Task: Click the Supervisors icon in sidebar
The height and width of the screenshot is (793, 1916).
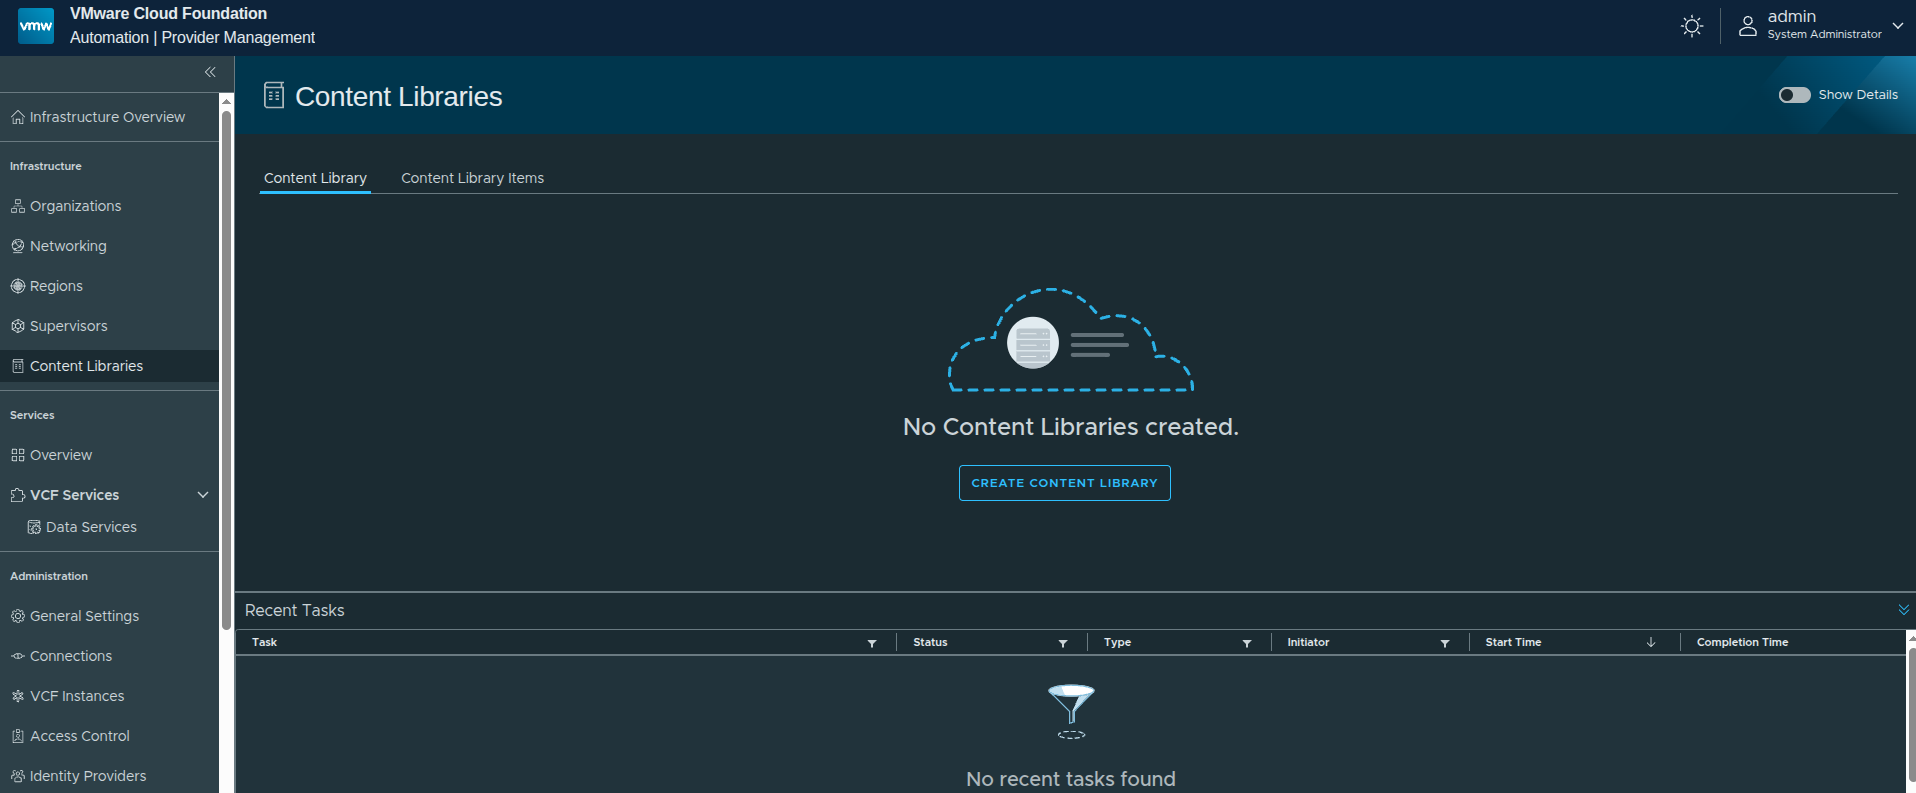Action: pyautogui.click(x=17, y=326)
